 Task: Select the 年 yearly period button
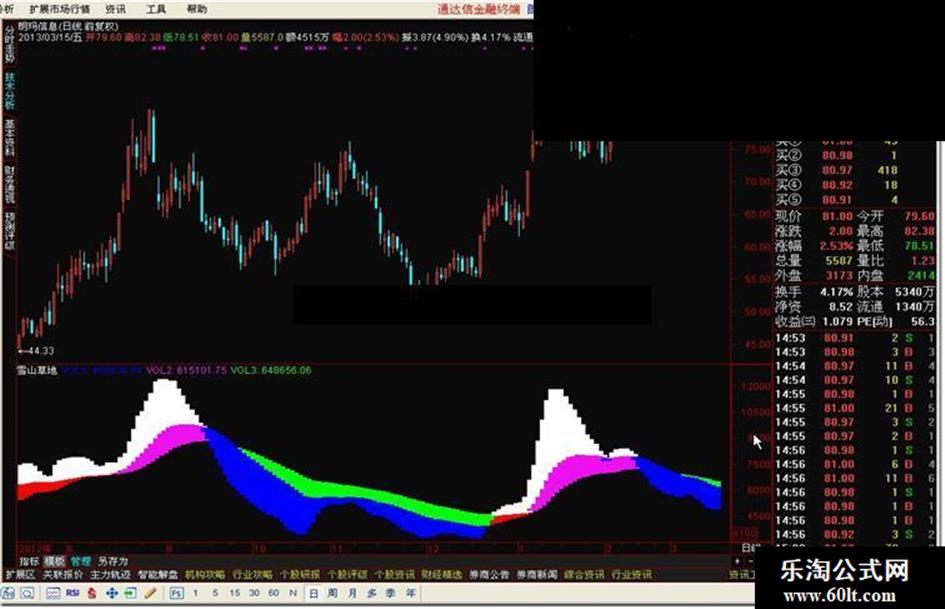pyautogui.click(x=411, y=593)
